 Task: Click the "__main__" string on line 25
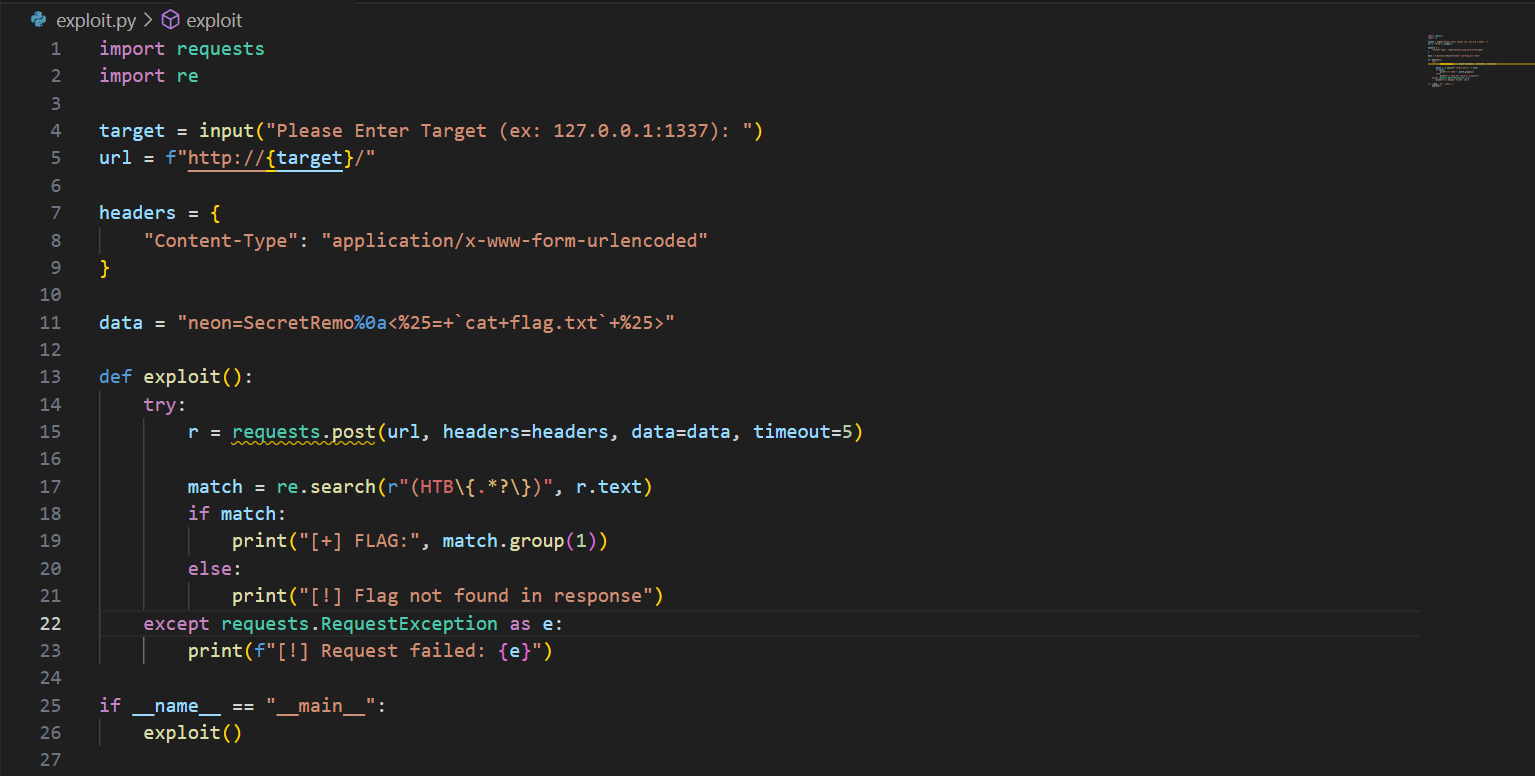pos(321,705)
